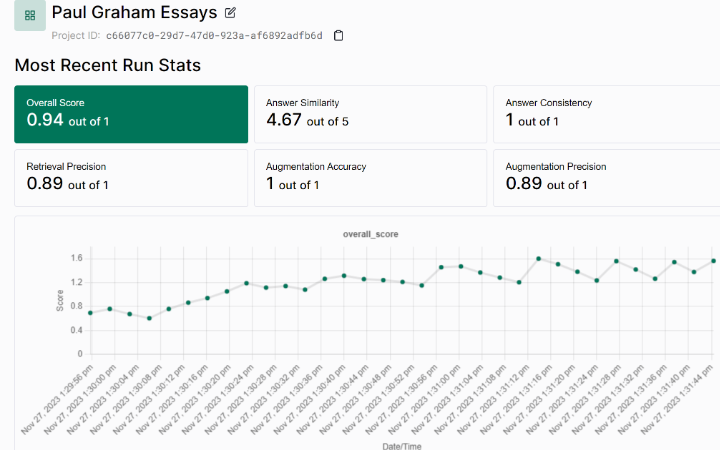Click the x-axis label Nov 27, 2023 1:29:56 pm
This screenshot has width=720, height=450.
pyautogui.click(x=57, y=399)
